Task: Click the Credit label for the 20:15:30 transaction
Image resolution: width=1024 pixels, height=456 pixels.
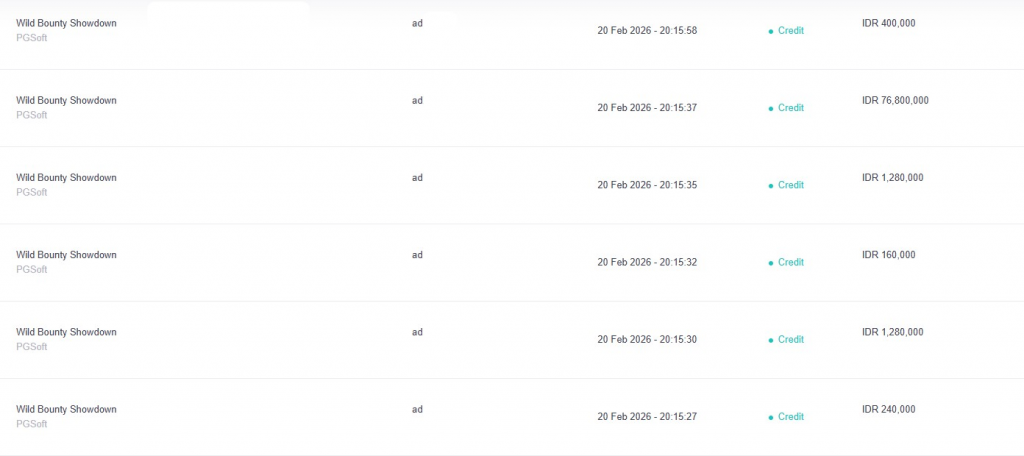Action: click(x=790, y=339)
